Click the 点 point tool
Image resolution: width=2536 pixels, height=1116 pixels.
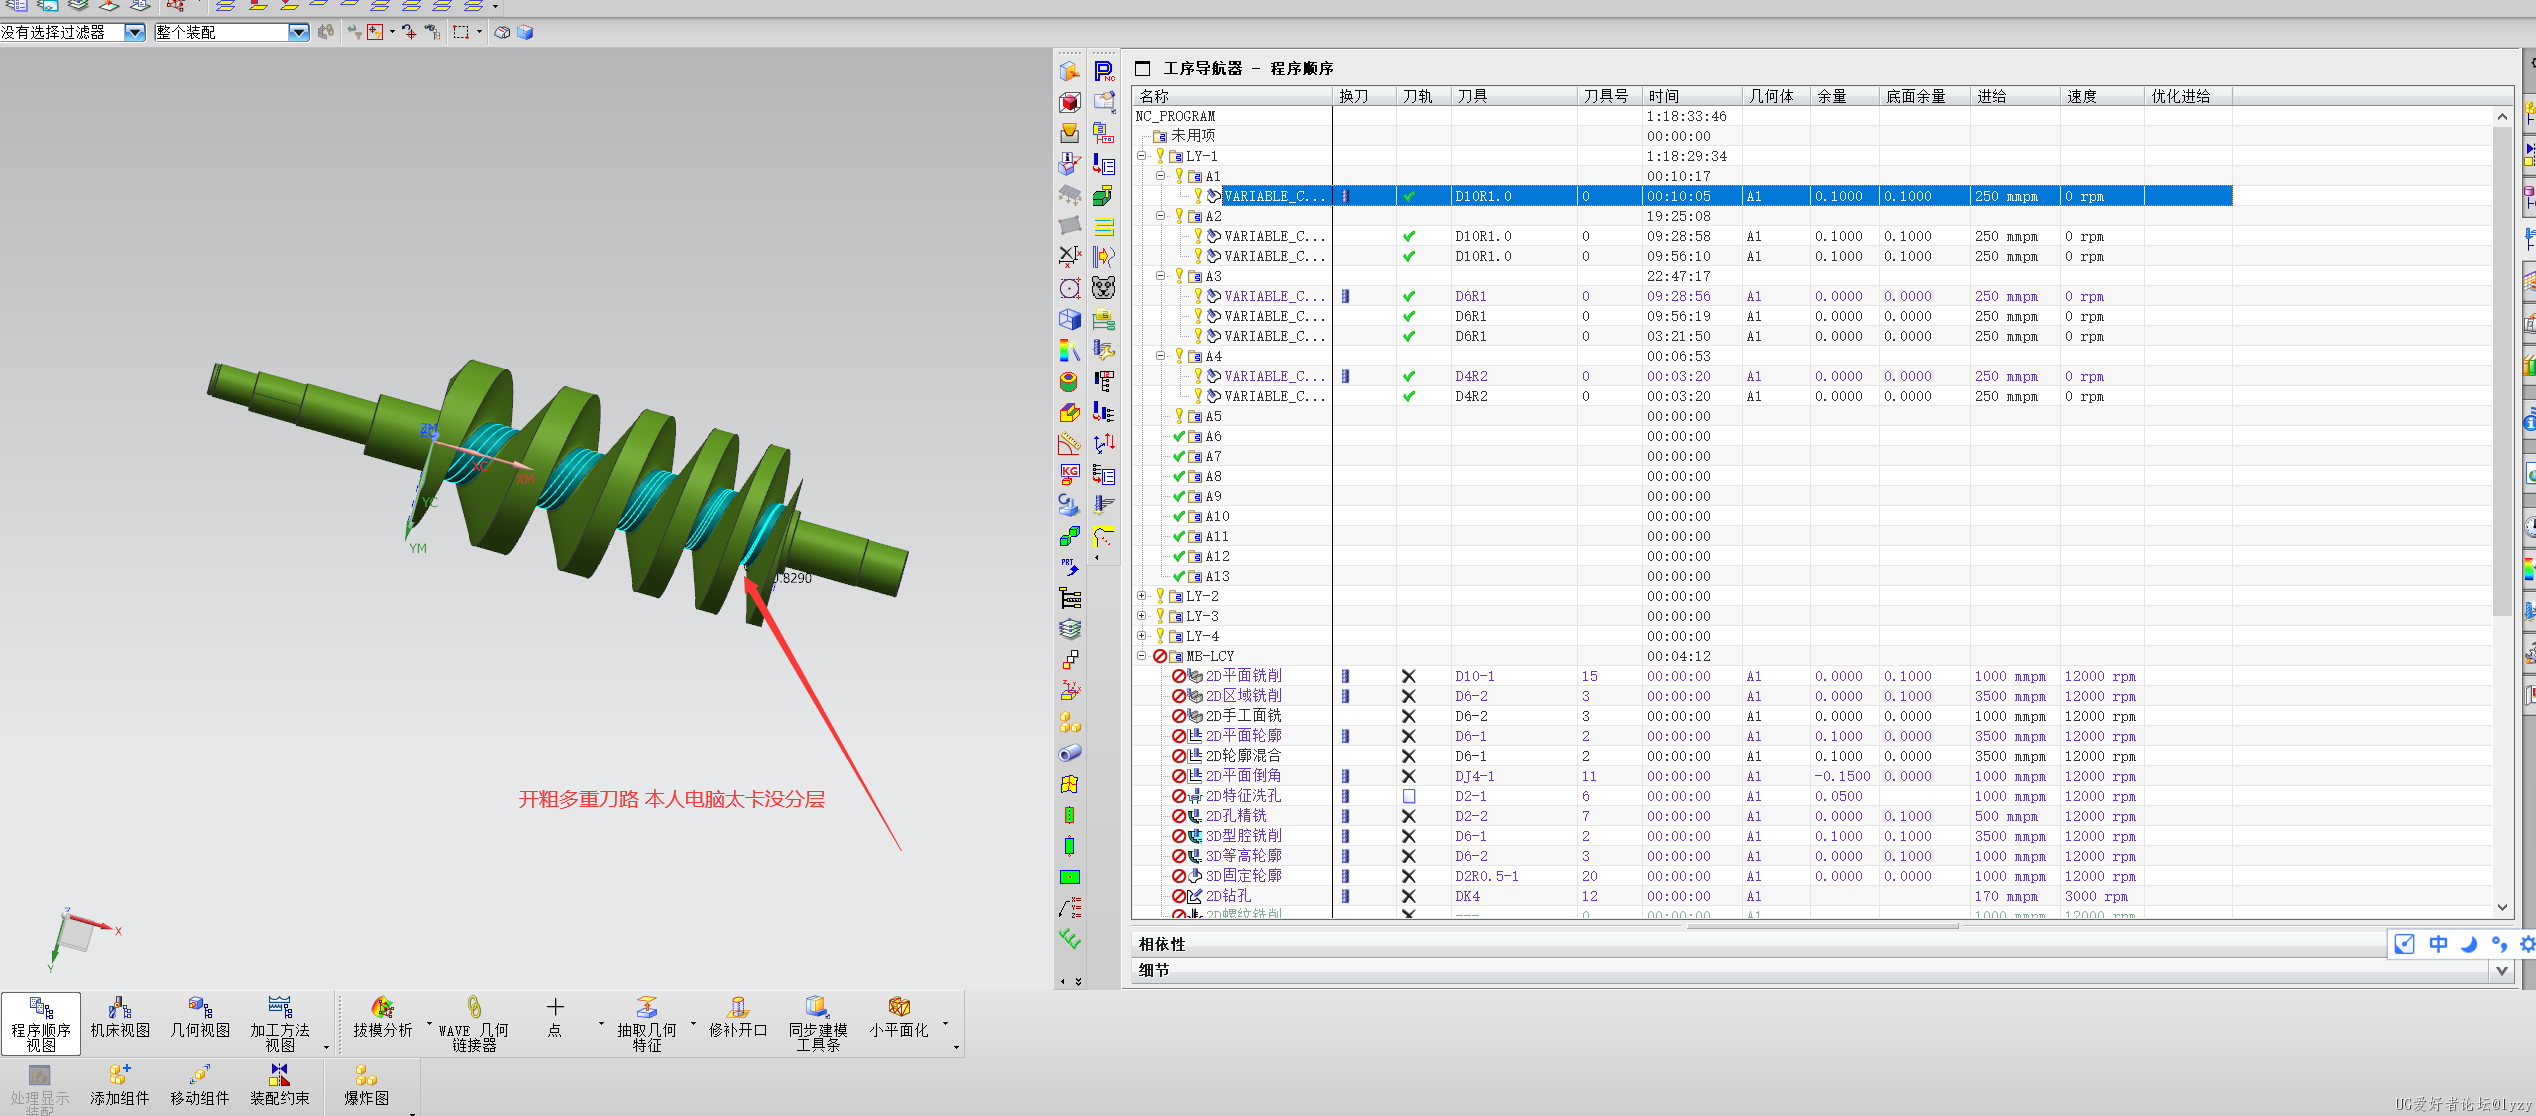[x=555, y=1018]
